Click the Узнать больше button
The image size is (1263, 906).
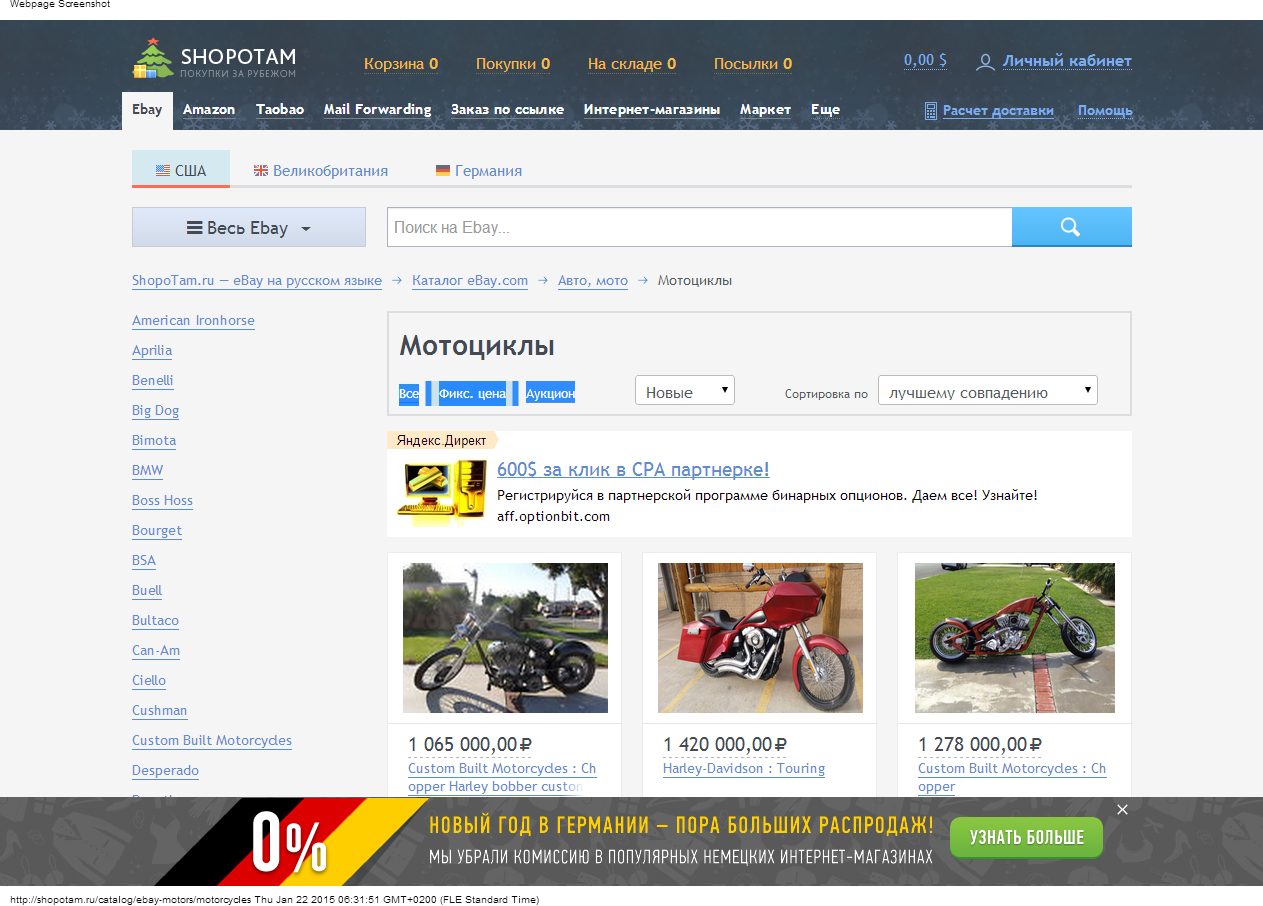pos(1026,837)
